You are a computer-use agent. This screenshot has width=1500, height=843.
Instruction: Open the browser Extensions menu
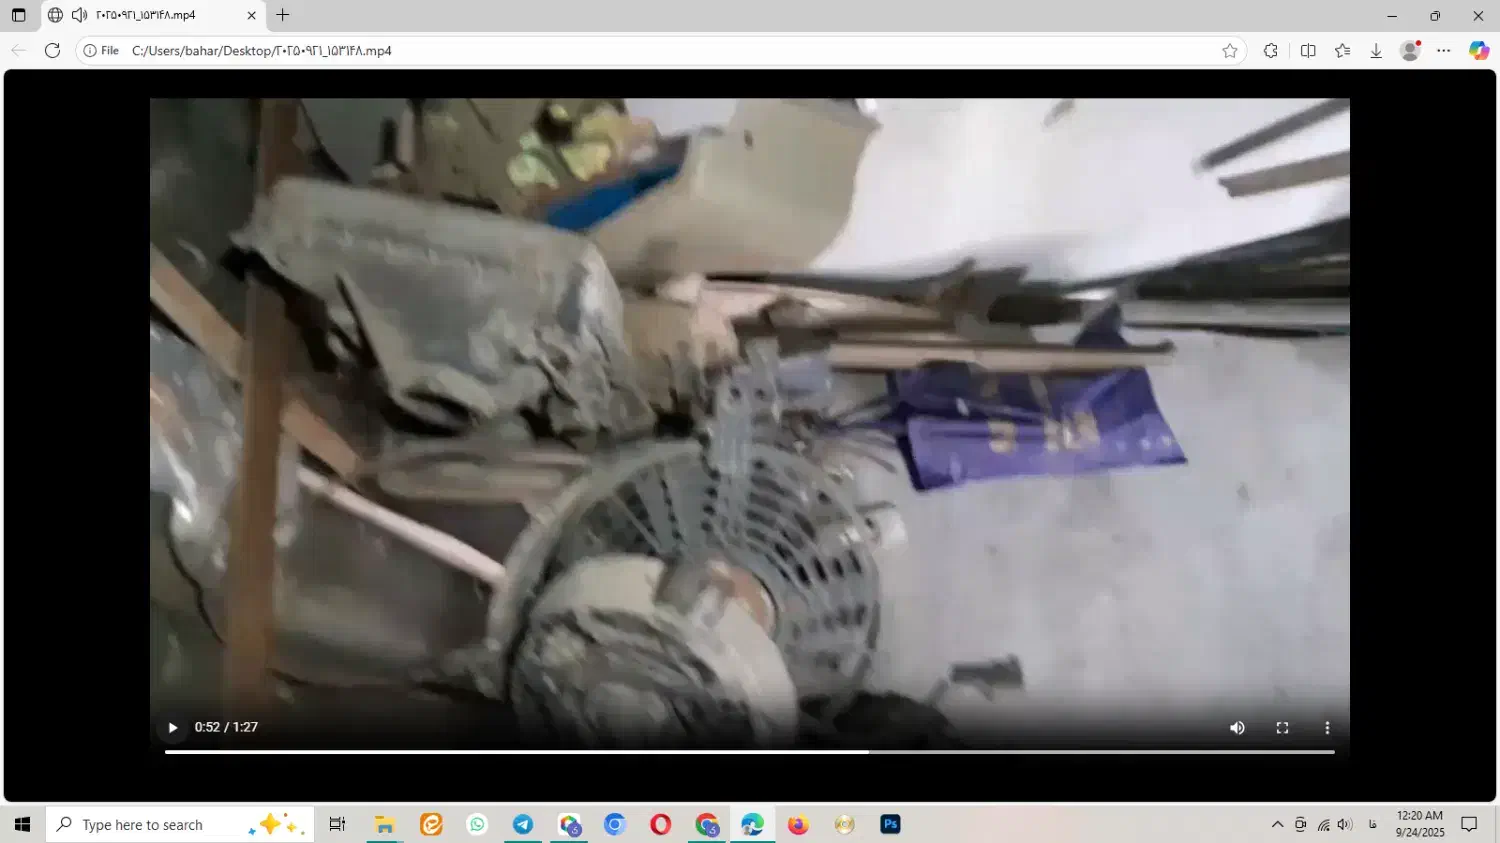[1271, 51]
